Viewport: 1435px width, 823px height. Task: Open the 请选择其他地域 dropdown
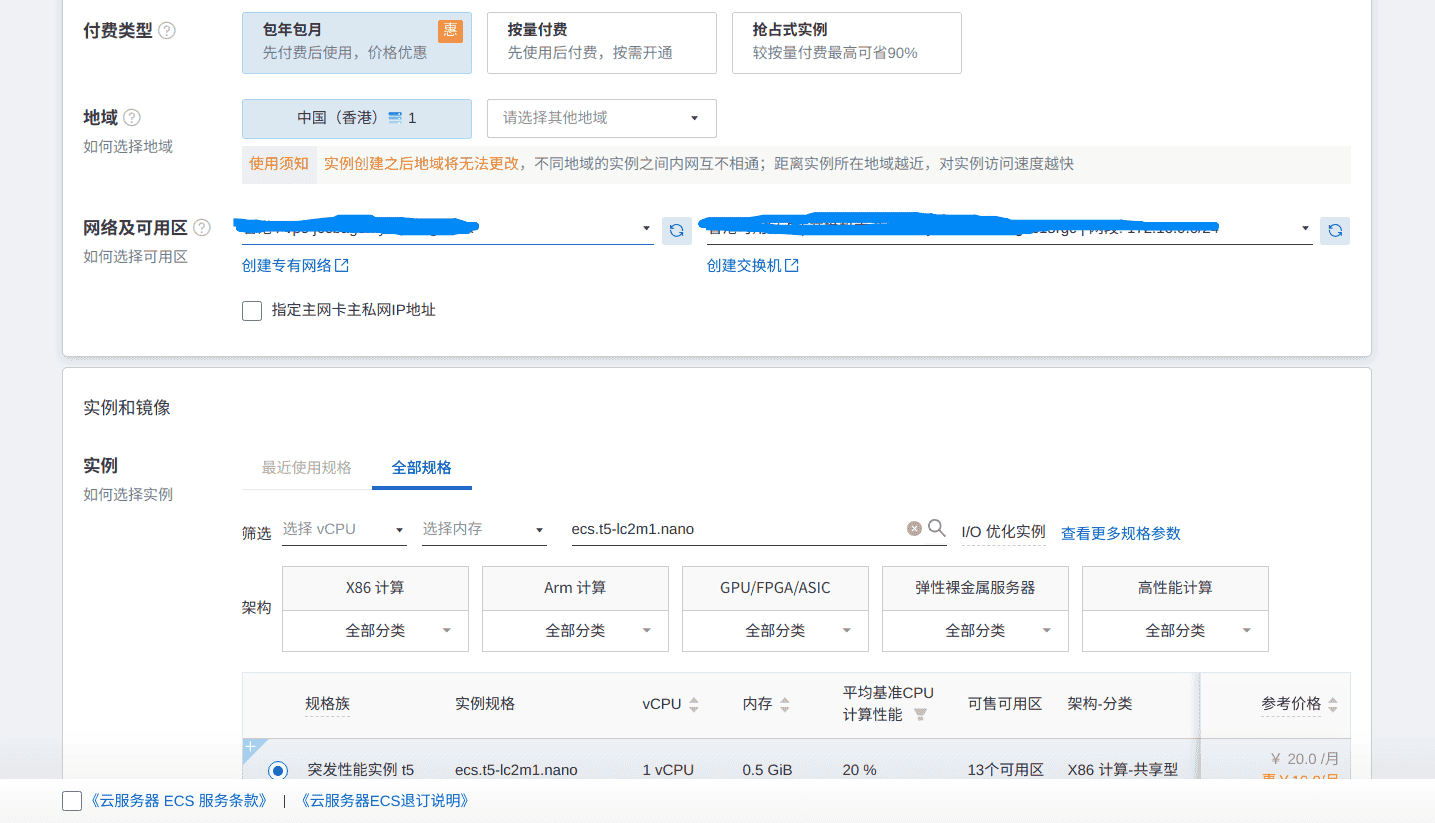601,118
